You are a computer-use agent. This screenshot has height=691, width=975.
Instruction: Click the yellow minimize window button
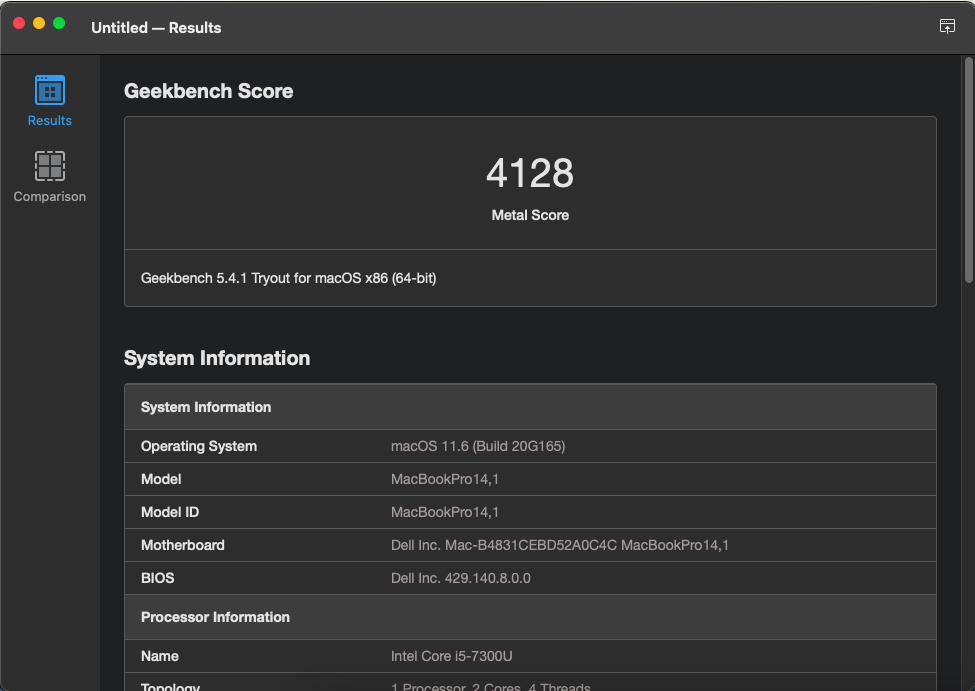tap(39, 24)
